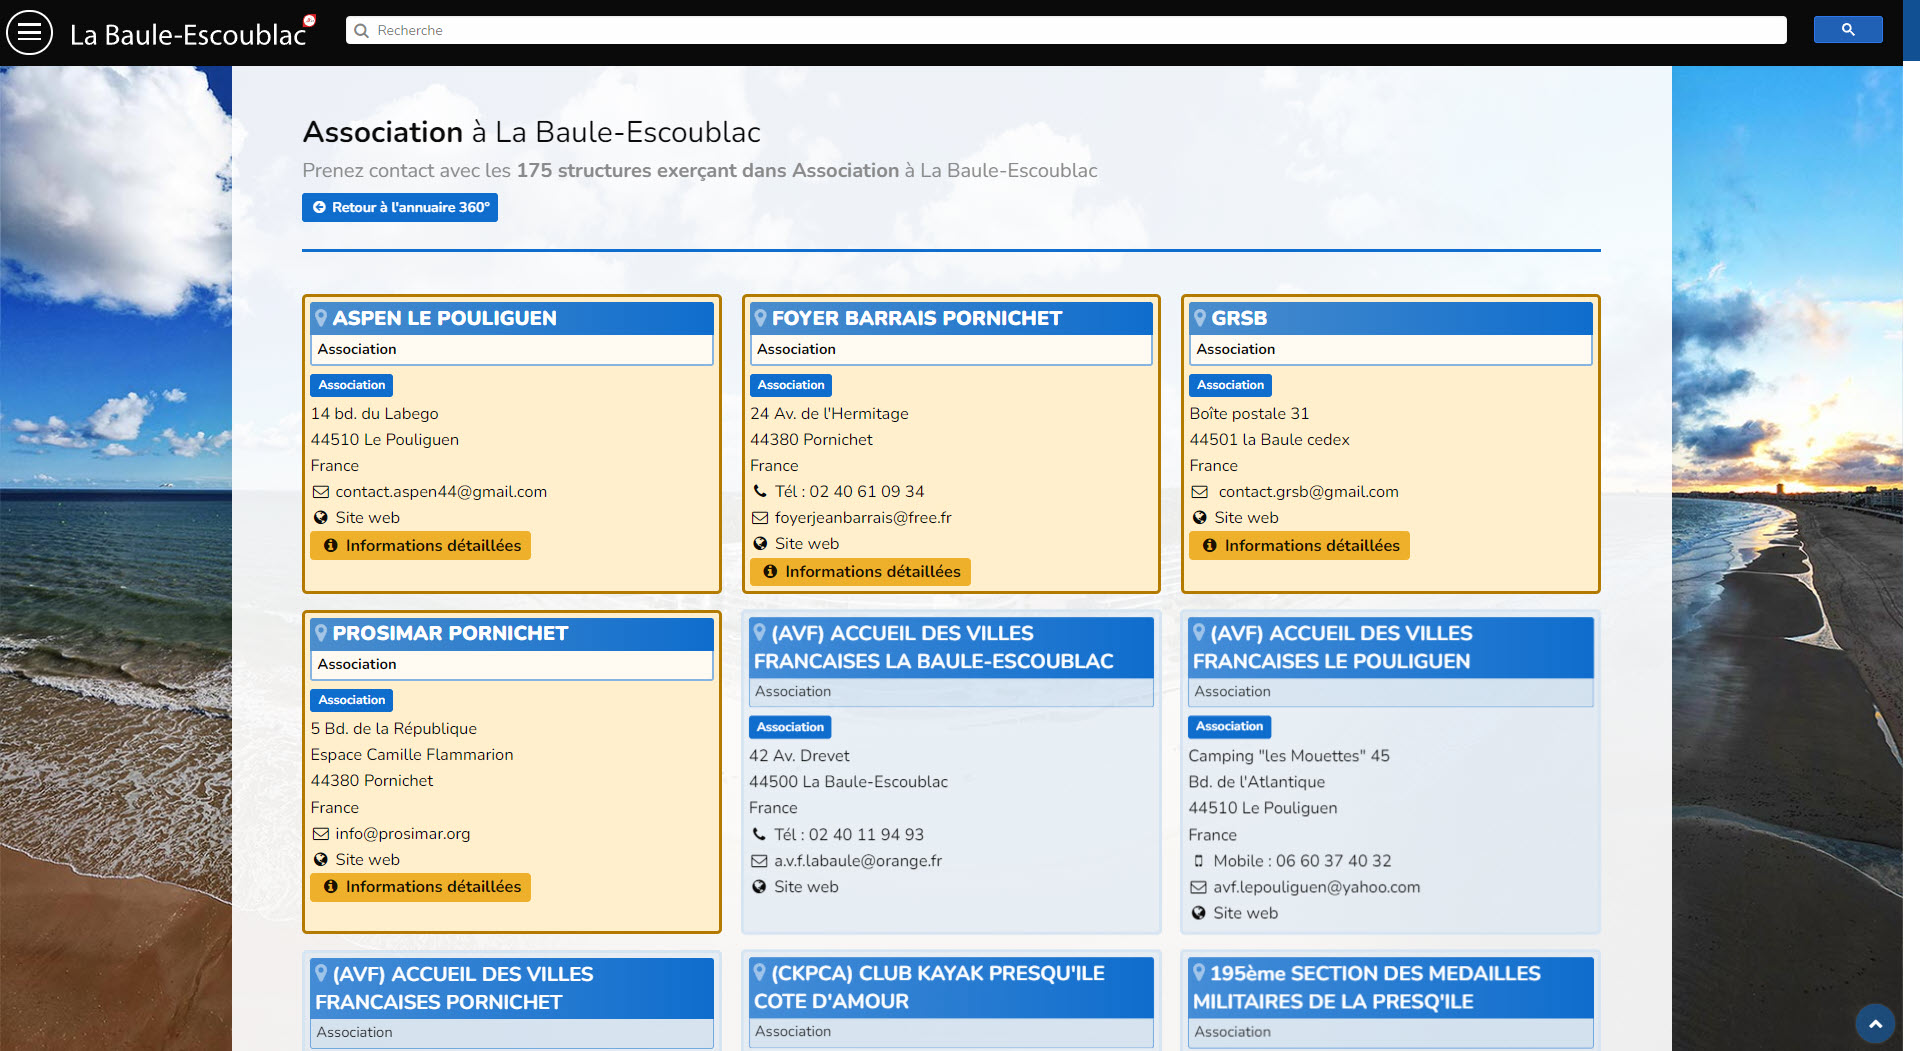Click envelope icon next to contact.grsb@gmail.com
The height and width of the screenshot is (1051, 1920).
click(x=1200, y=492)
